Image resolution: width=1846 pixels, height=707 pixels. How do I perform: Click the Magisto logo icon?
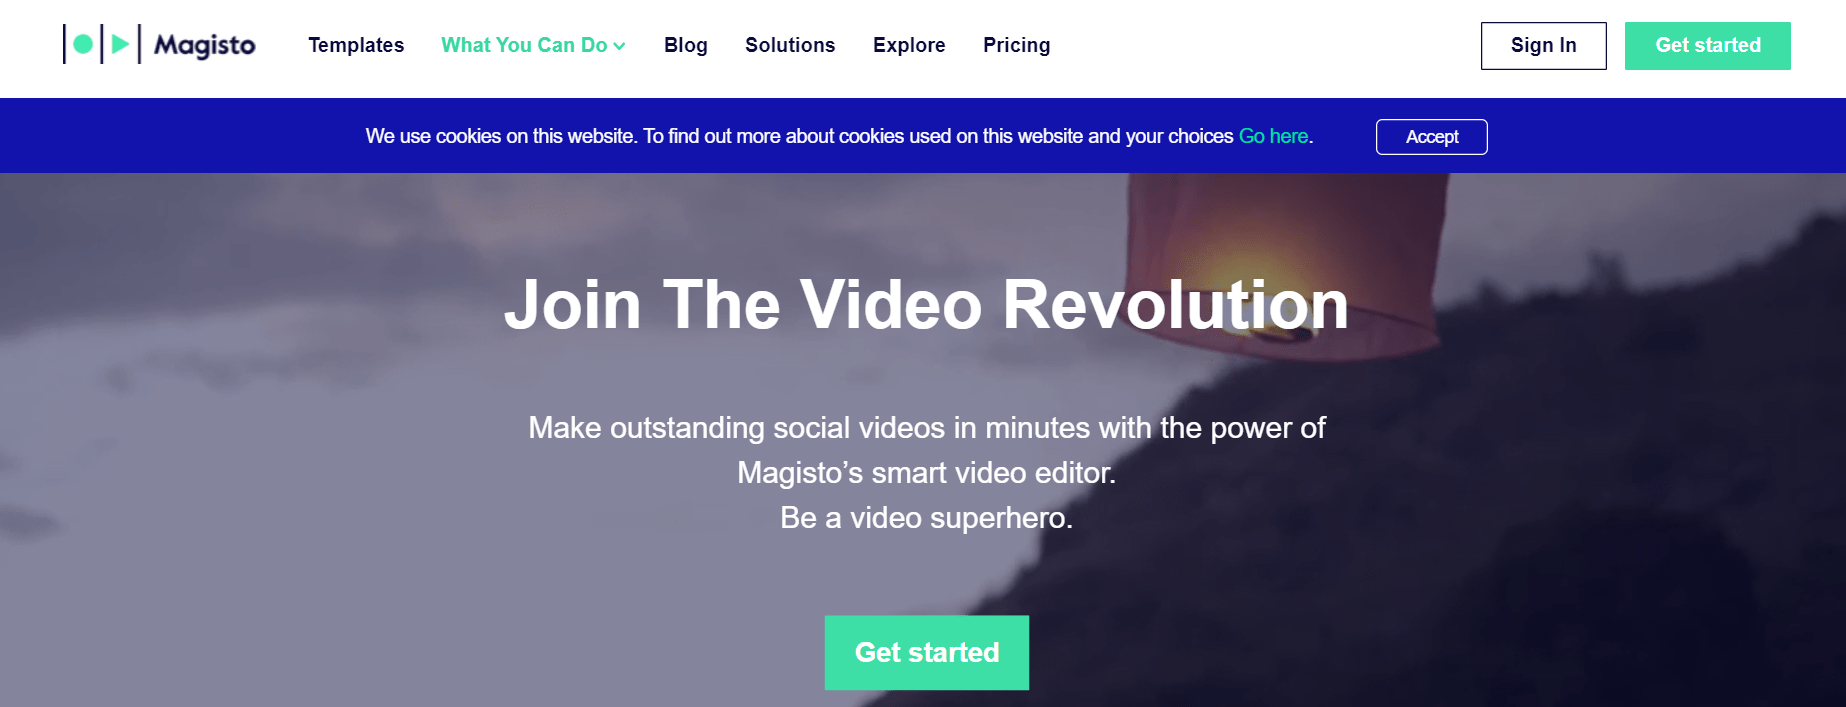pyautogui.click(x=100, y=44)
